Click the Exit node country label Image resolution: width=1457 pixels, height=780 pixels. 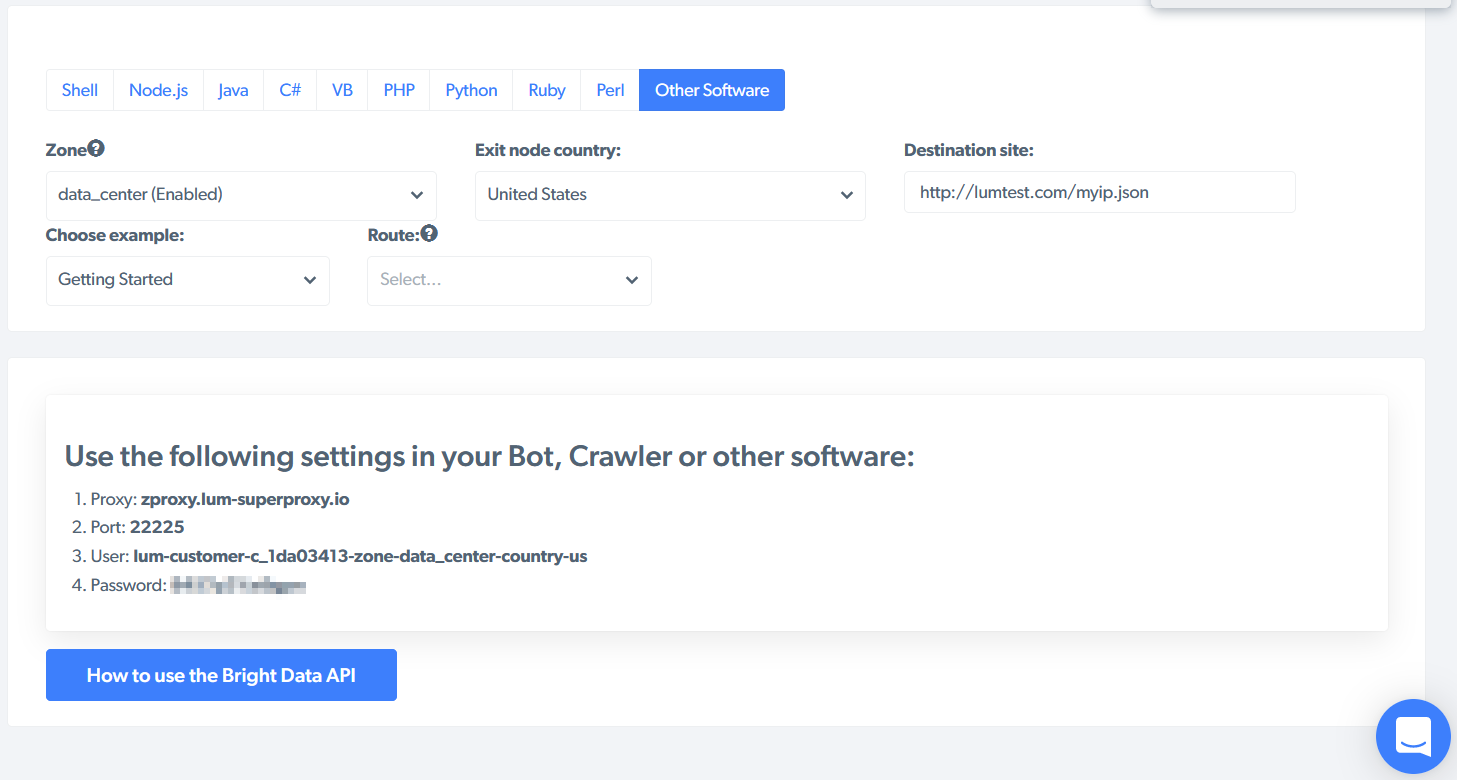pyautogui.click(x=548, y=150)
